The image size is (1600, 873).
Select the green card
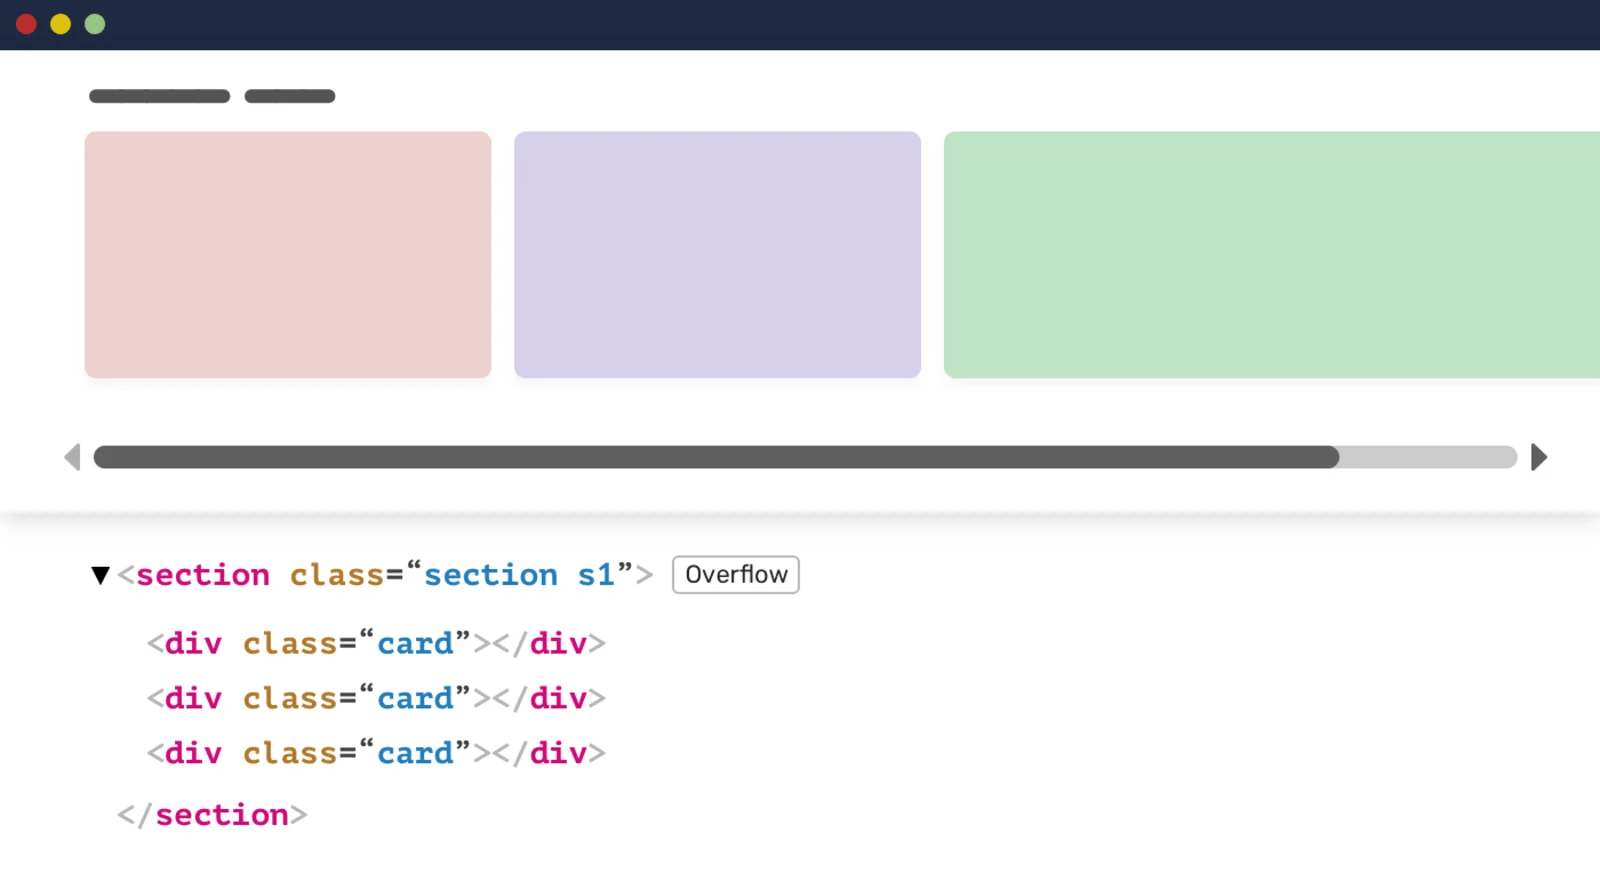[x=1270, y=255]
